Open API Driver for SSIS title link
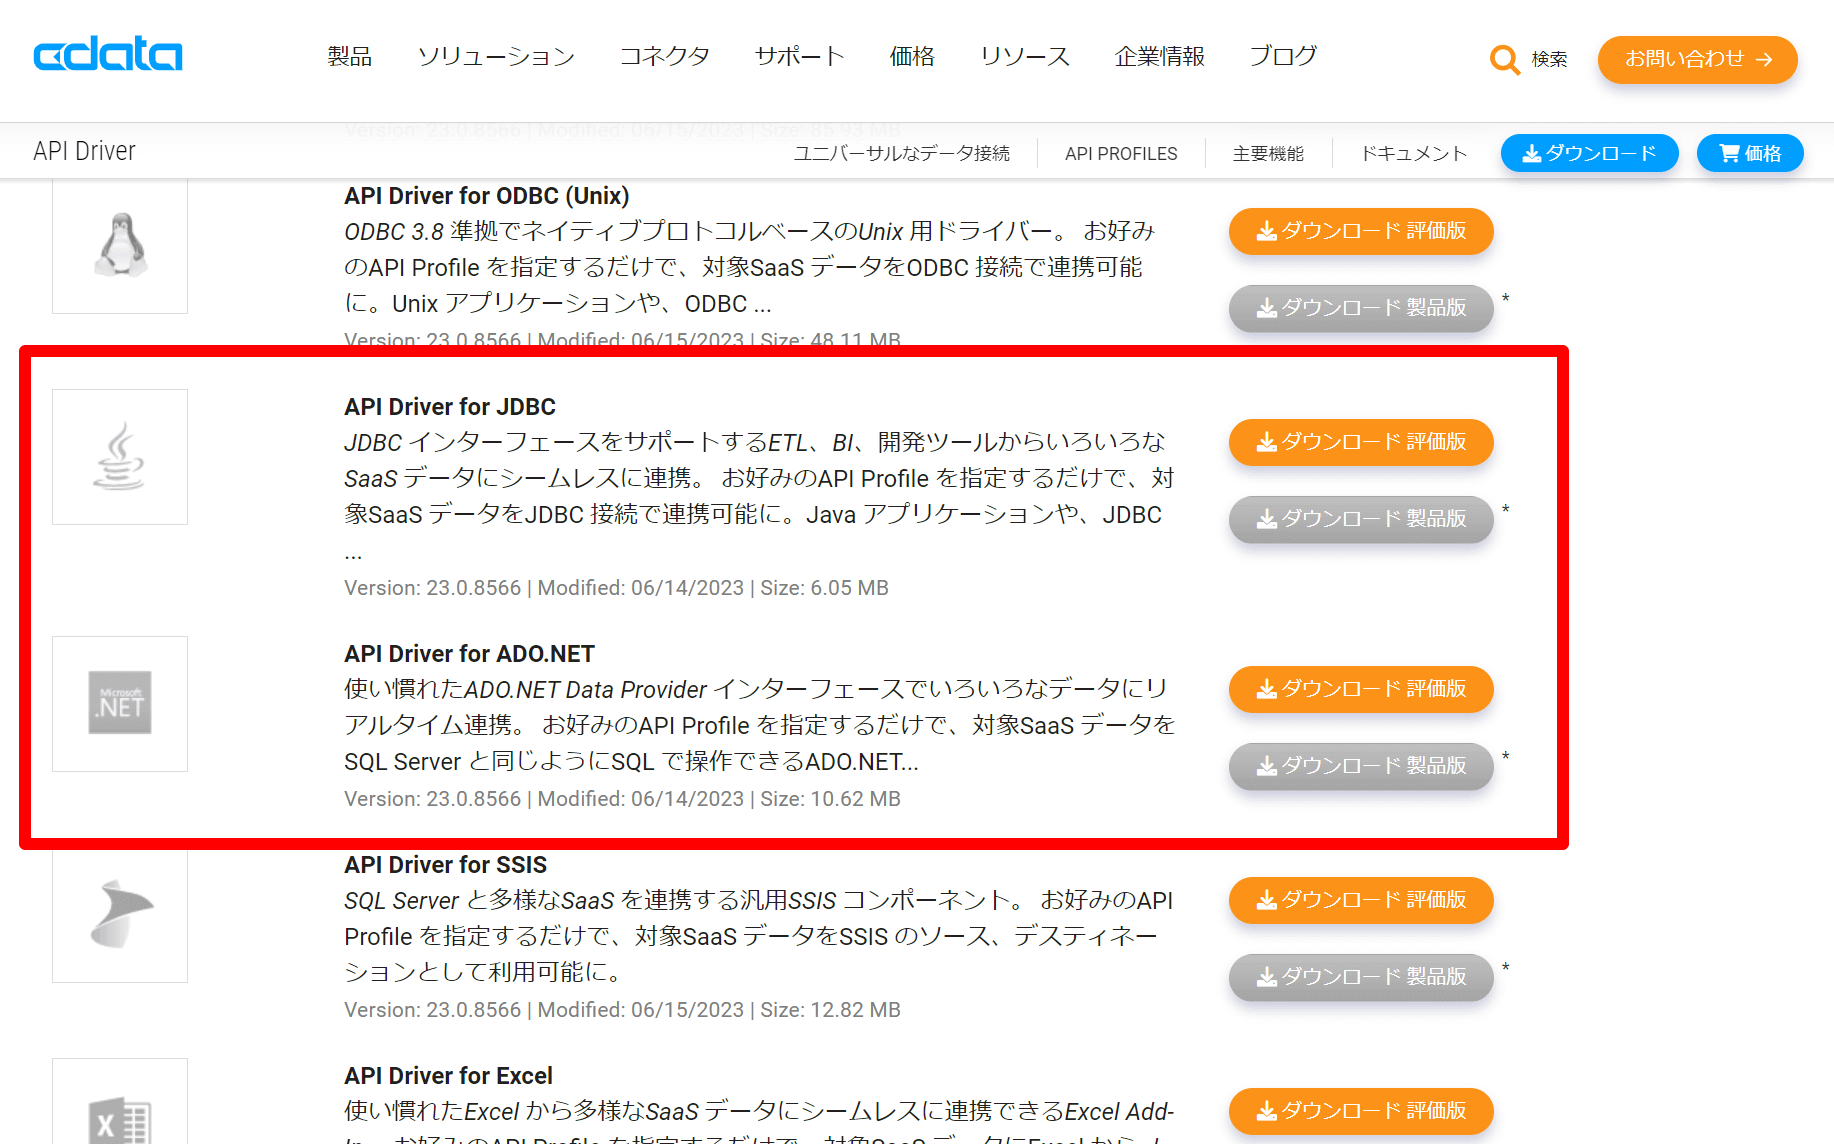Image resolution: width=1834 pixels, height=1144 pixels. [446, 865]
